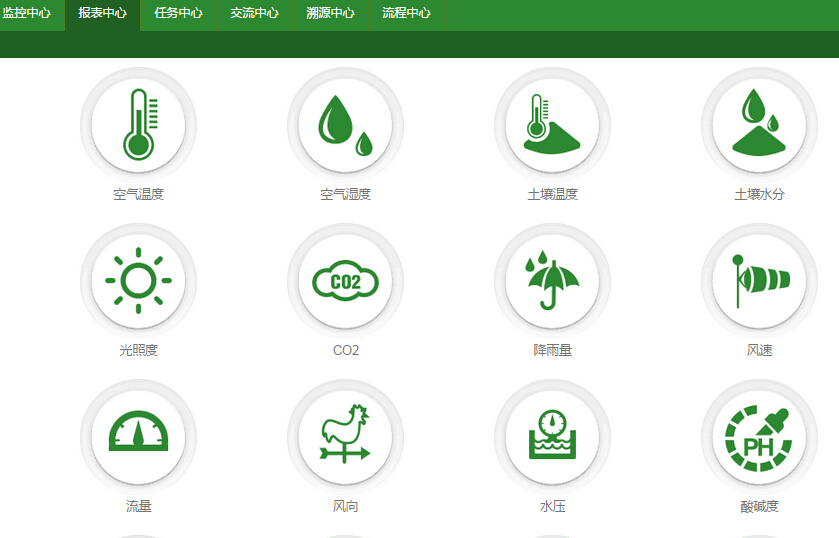
Task: Select the PH acidity icon
Action: (759, 437)
